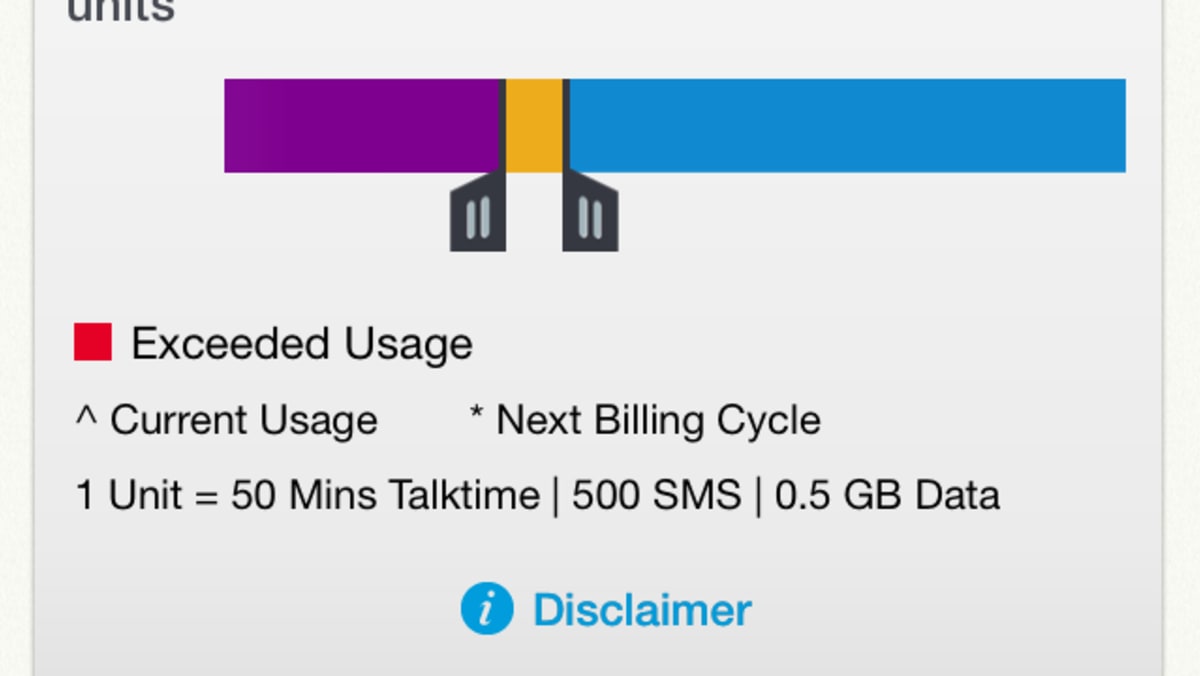Click the blue info icon beside Disclaimer
The image size is (1200, 676).
point(485,608)
